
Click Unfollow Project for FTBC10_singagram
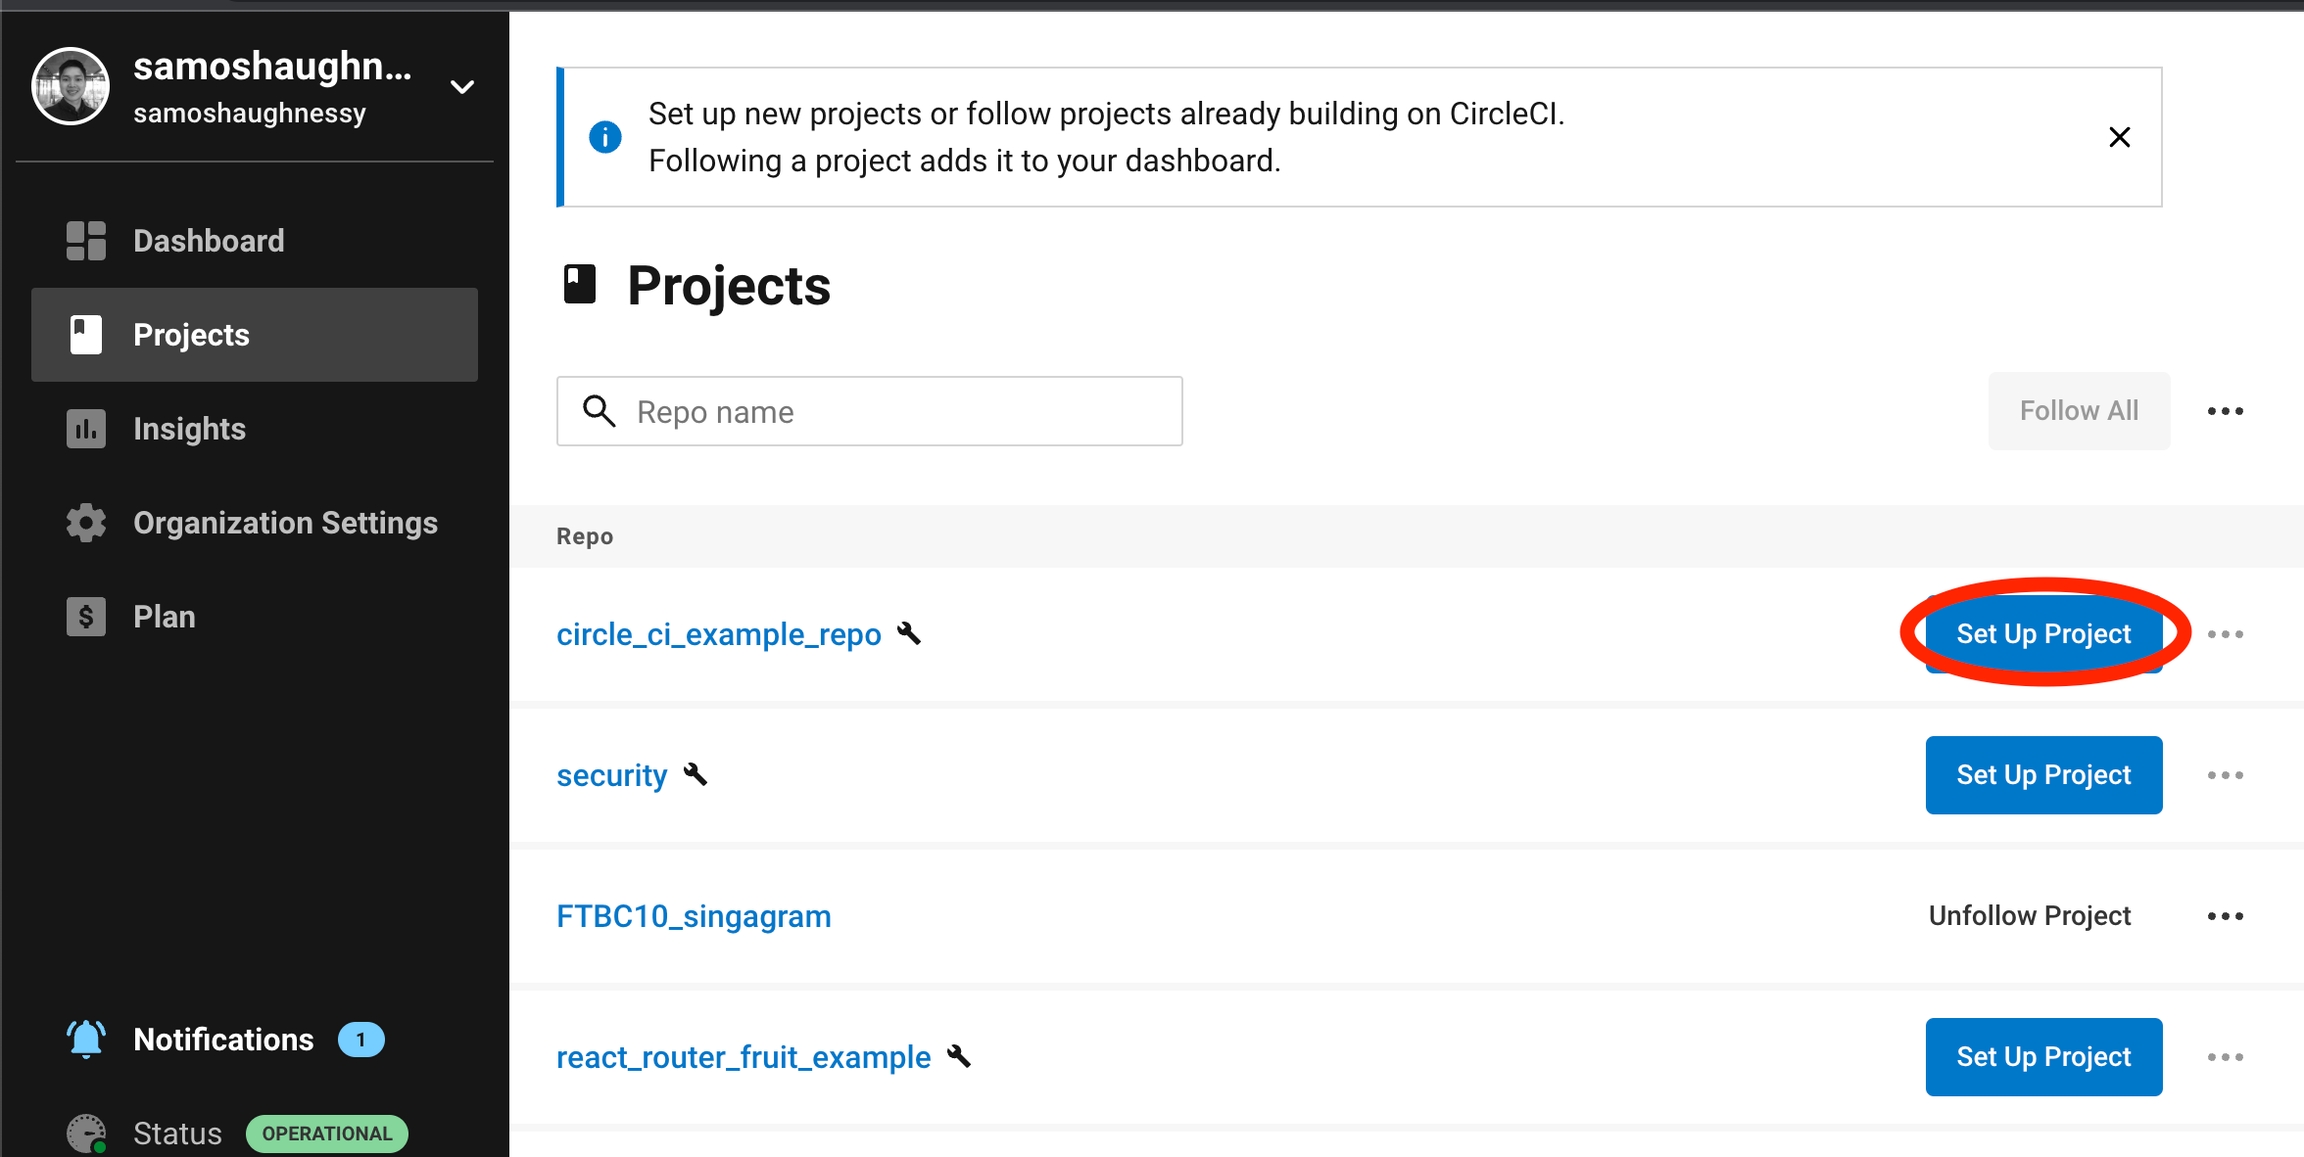[2029, 916]
